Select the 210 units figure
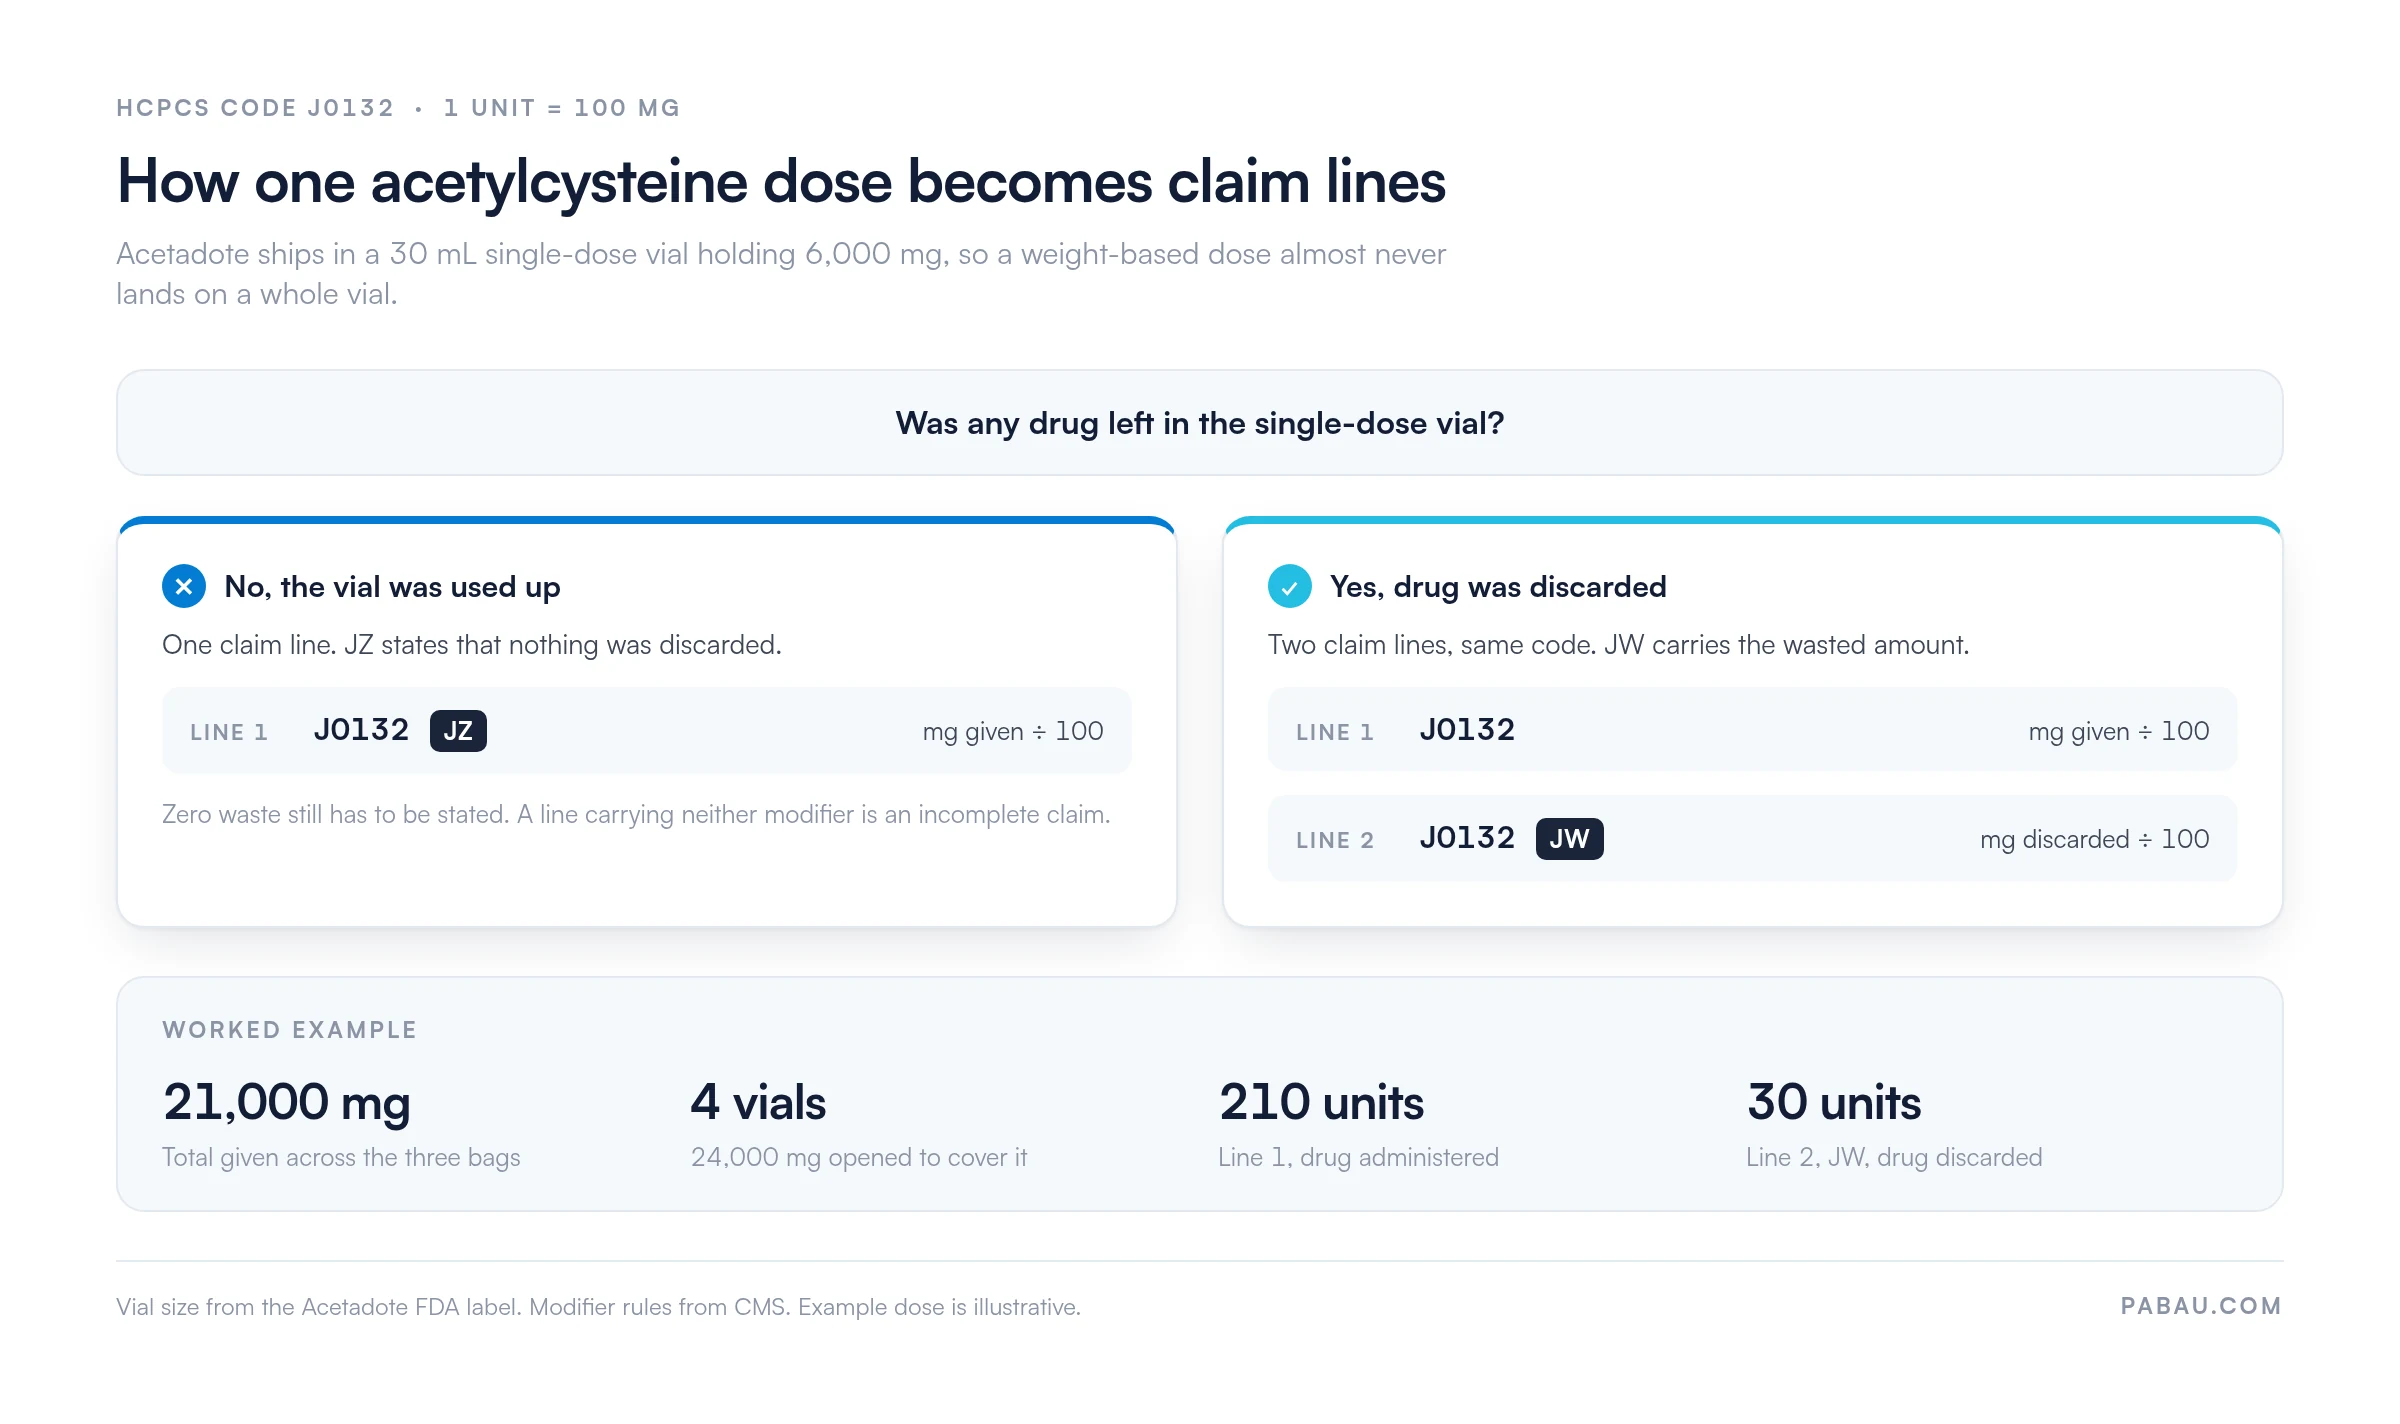The image size is (2400, 1424). [x=1321, y=1103]
